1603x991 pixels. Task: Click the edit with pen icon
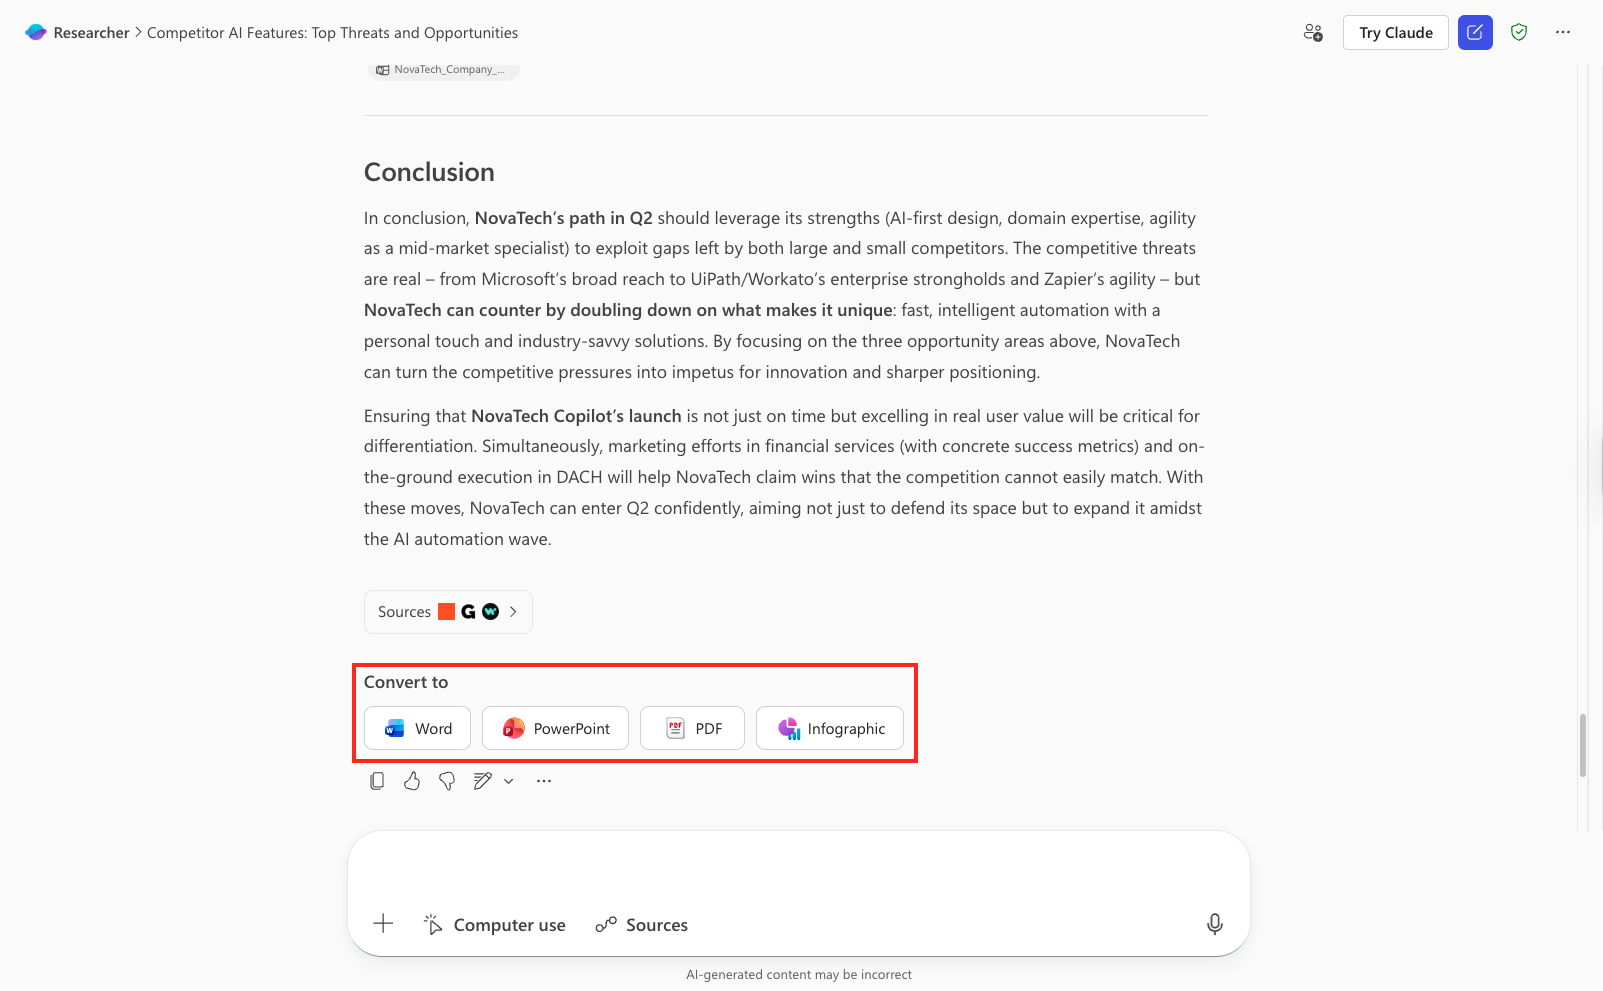click(483, 781)
